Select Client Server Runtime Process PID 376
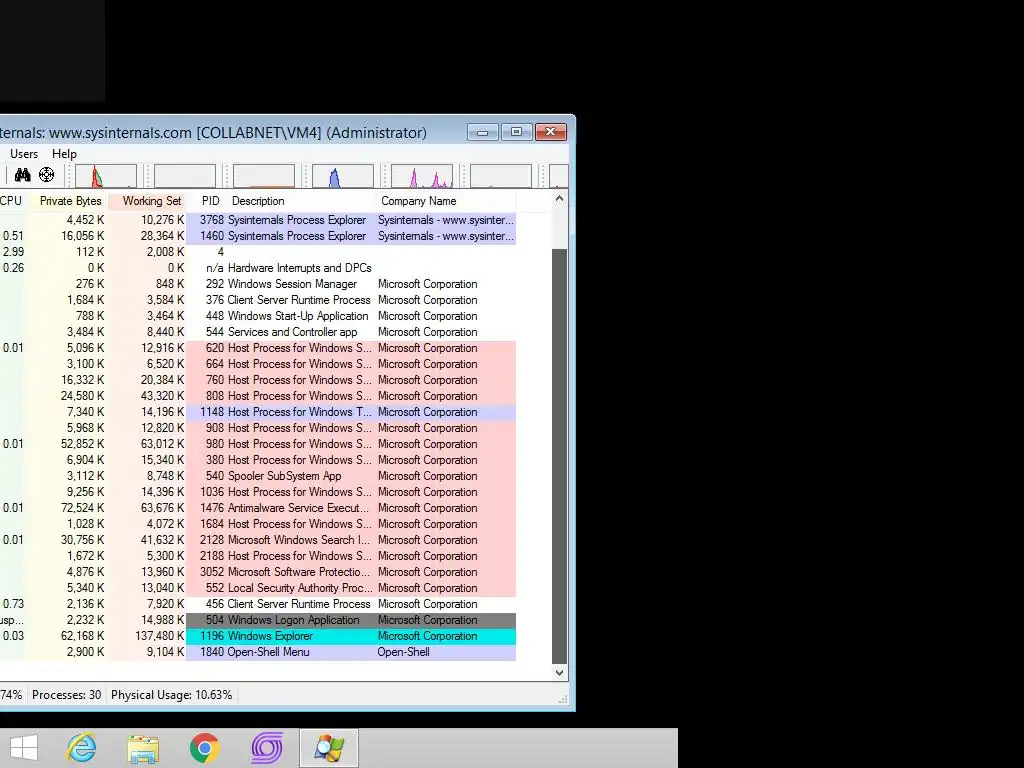The width and height of the screenshot is (1024, 768). (x=258, y=300)
